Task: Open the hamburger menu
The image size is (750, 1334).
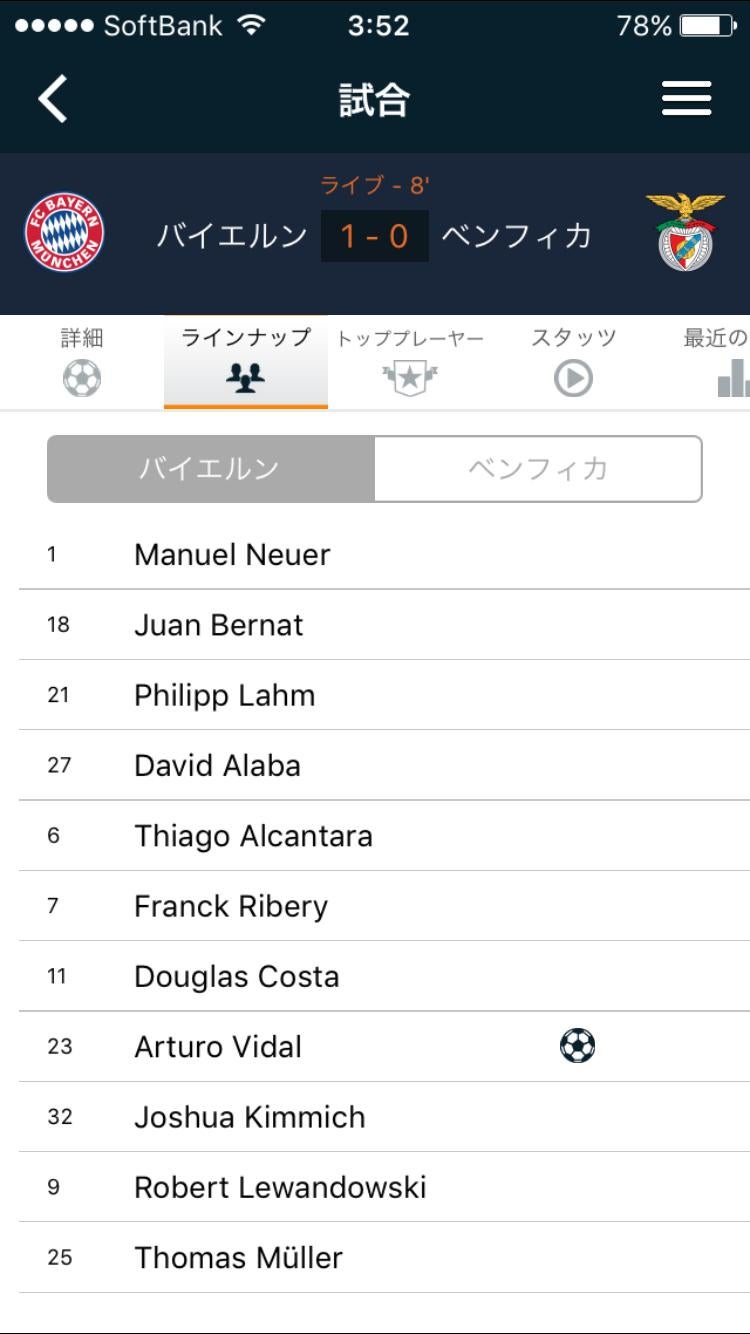Action: tap(686, 99)
